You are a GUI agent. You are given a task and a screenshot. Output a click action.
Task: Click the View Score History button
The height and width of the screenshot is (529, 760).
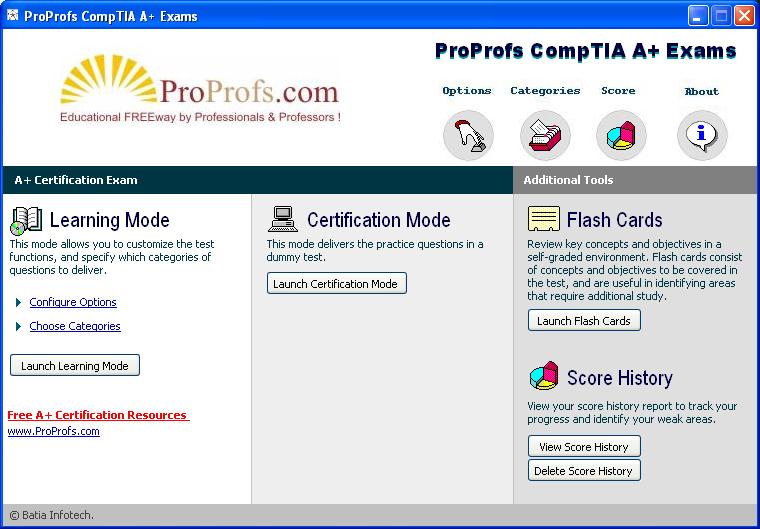(584, 447)
